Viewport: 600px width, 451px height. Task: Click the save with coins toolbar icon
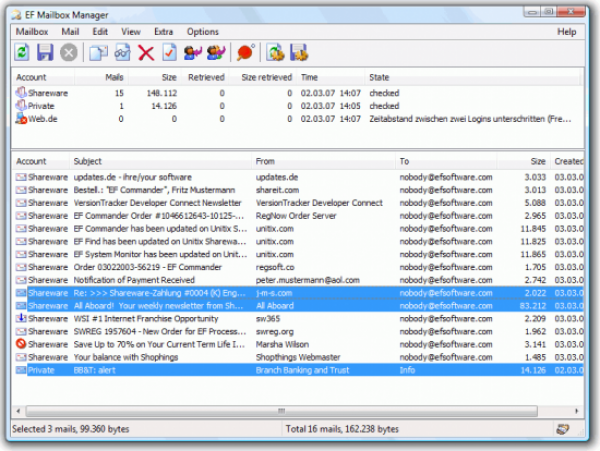(x=299, y=52)
